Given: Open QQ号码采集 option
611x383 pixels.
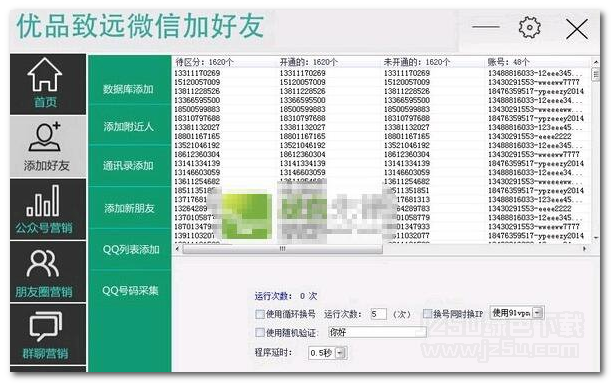Looking at the screenshot, I should pyautogui.click(x=131, y=291).
